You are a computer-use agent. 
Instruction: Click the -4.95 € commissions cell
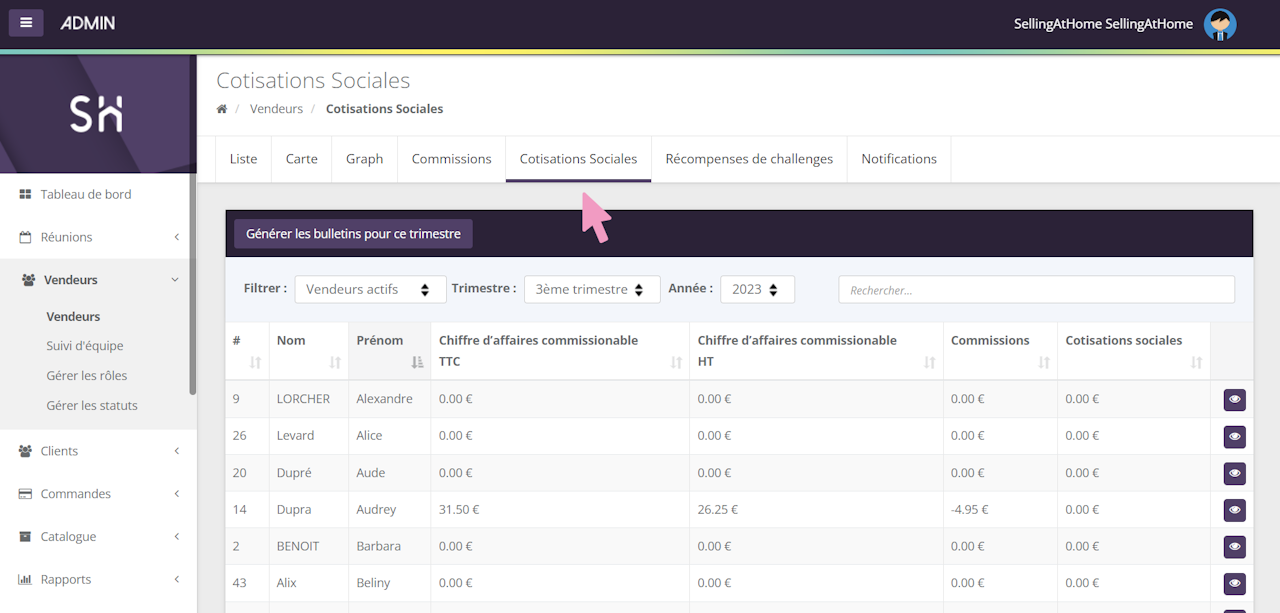1000,509
